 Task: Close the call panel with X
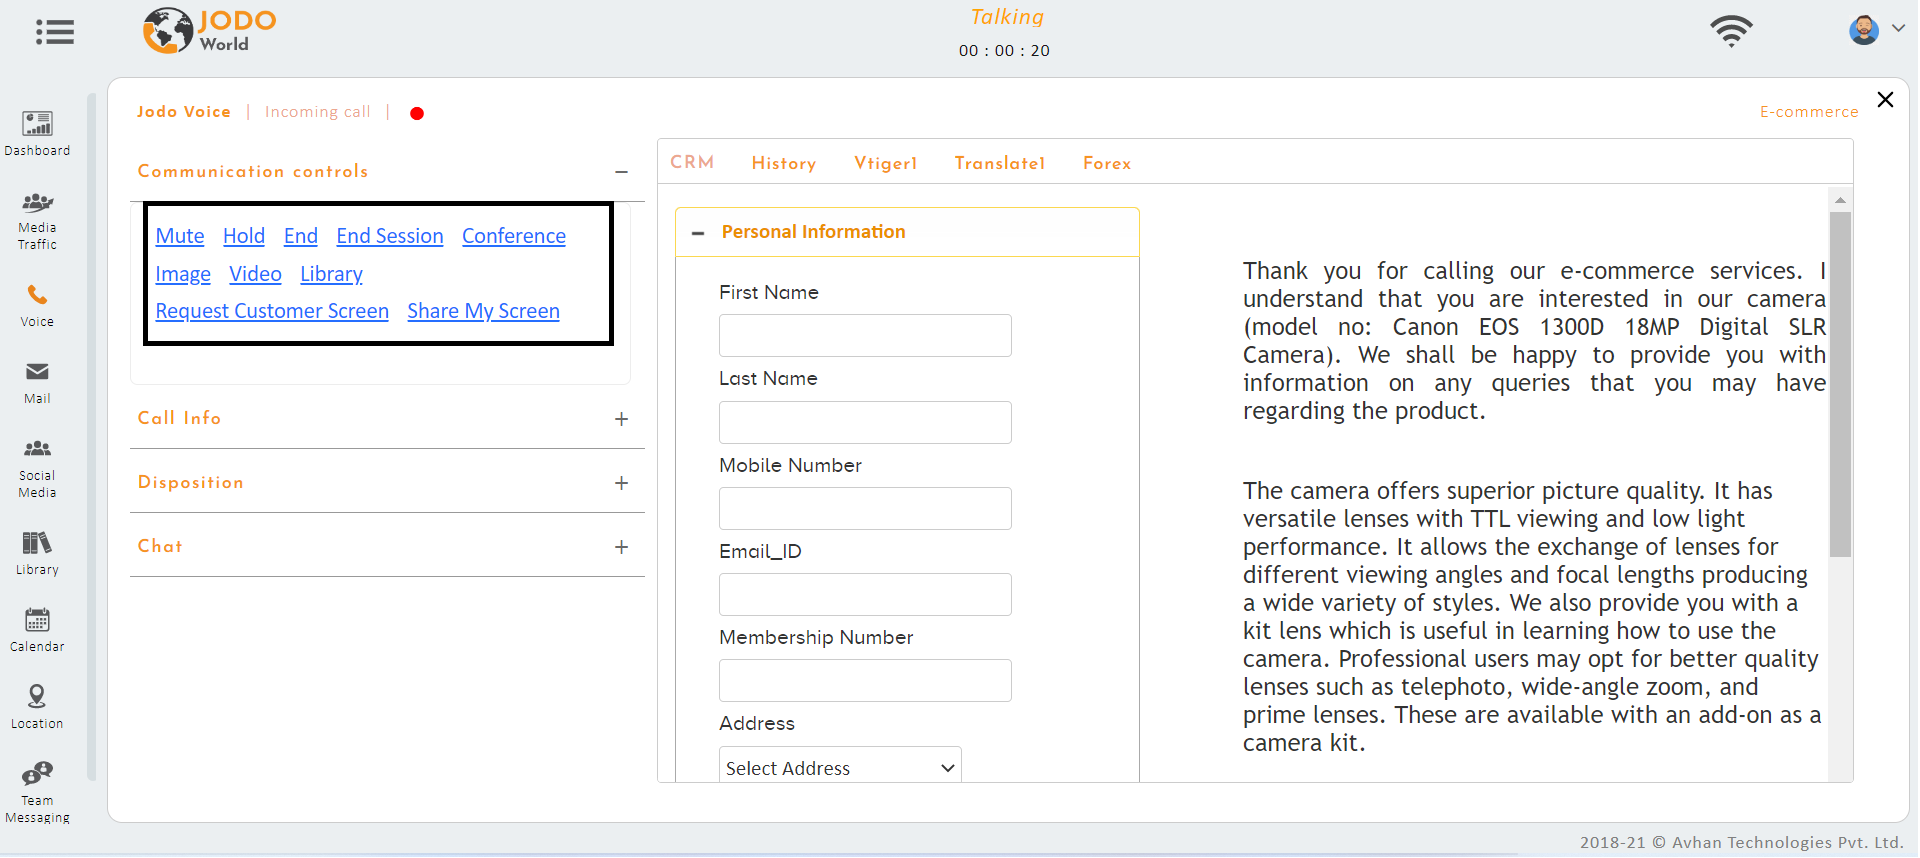1885,99
